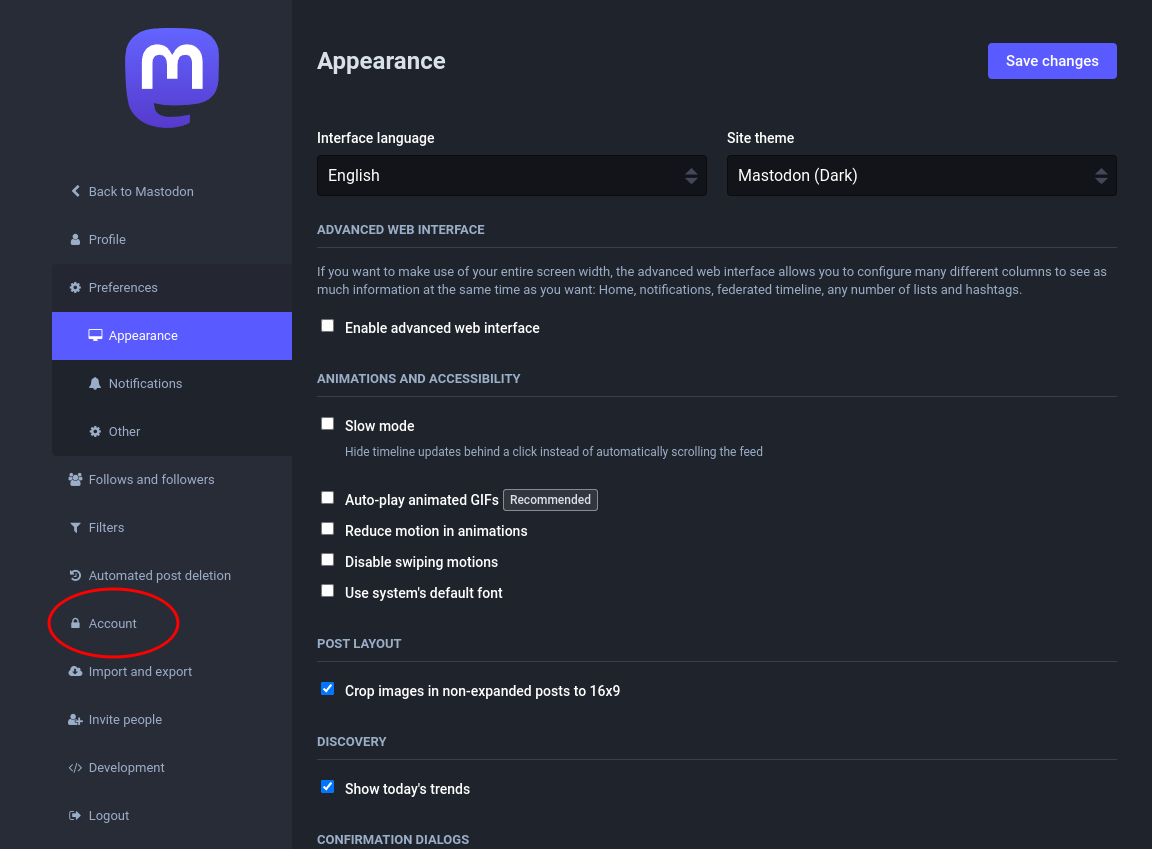The width and height of the screenshot is (1152, 849).
Task: Click the back chevron icon
Action: [x=75, y=191]
